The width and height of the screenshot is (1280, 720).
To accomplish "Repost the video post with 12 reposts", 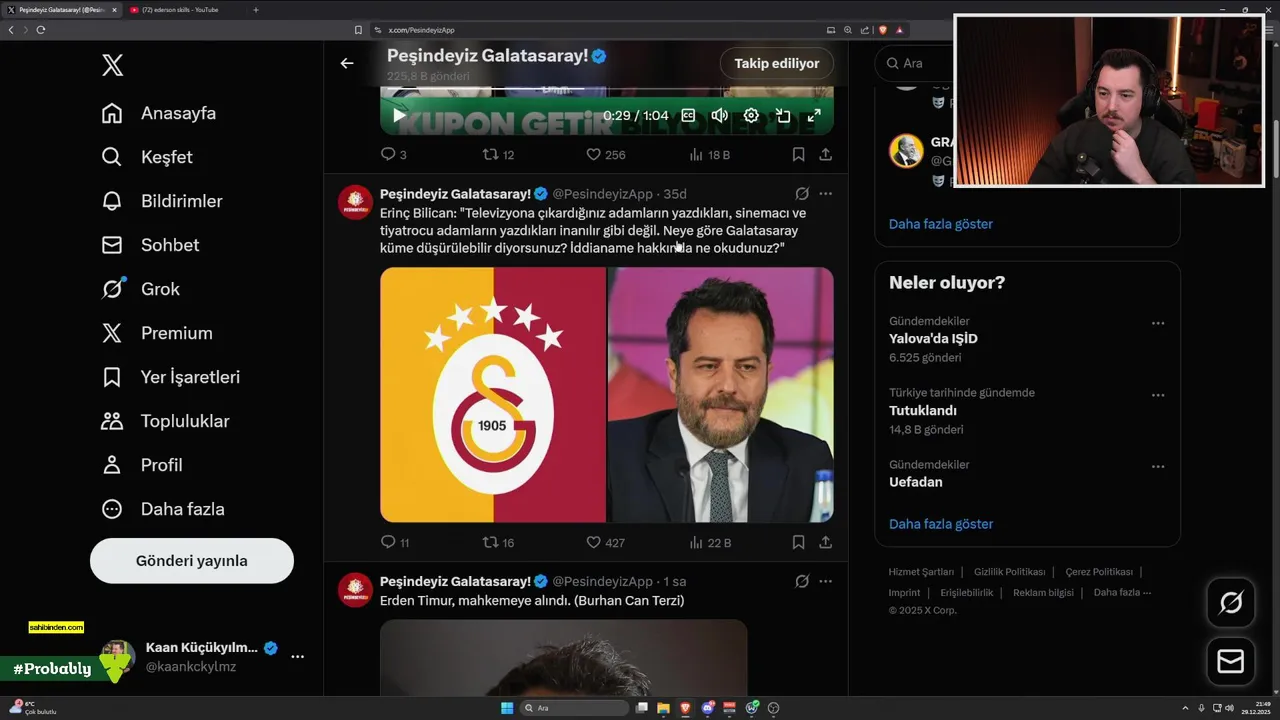I will [498, 155].
